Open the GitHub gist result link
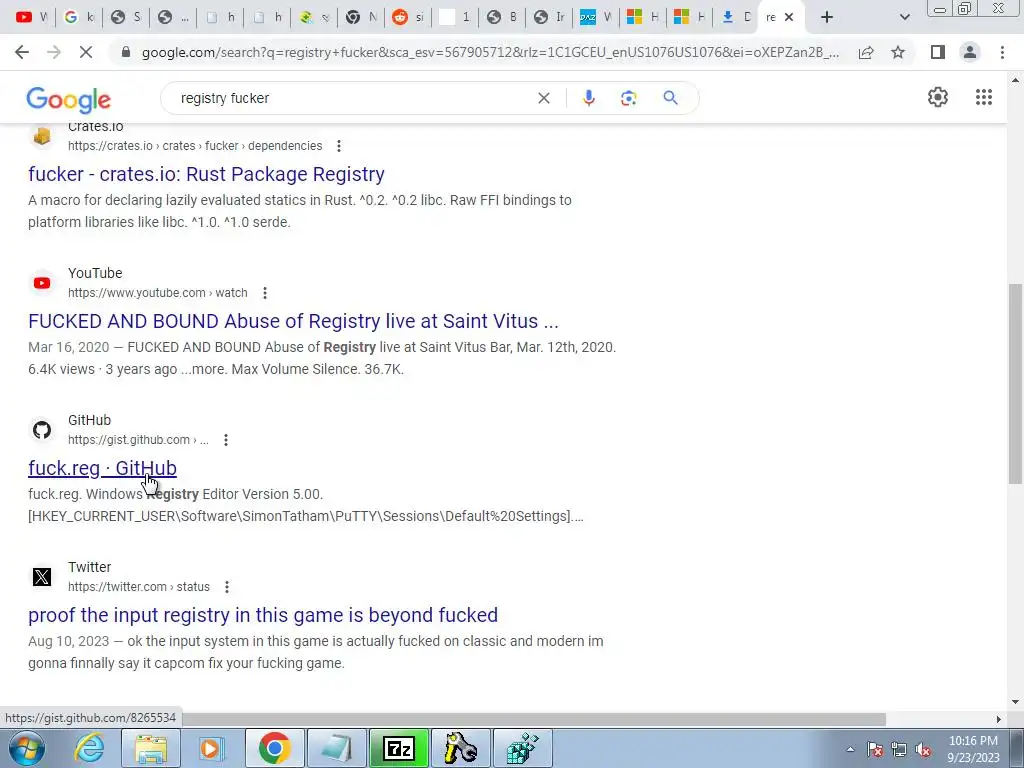Screen dimensions: 1024x768 103,468
